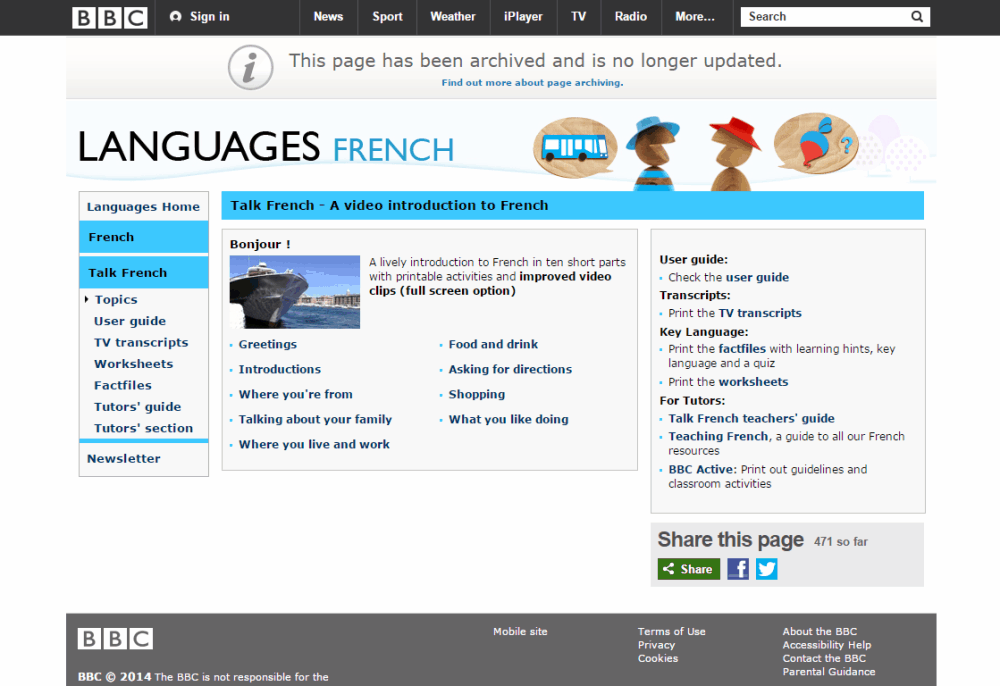Open the 'Teaching French' link
1000x686 pixels.
pos(718,436)
